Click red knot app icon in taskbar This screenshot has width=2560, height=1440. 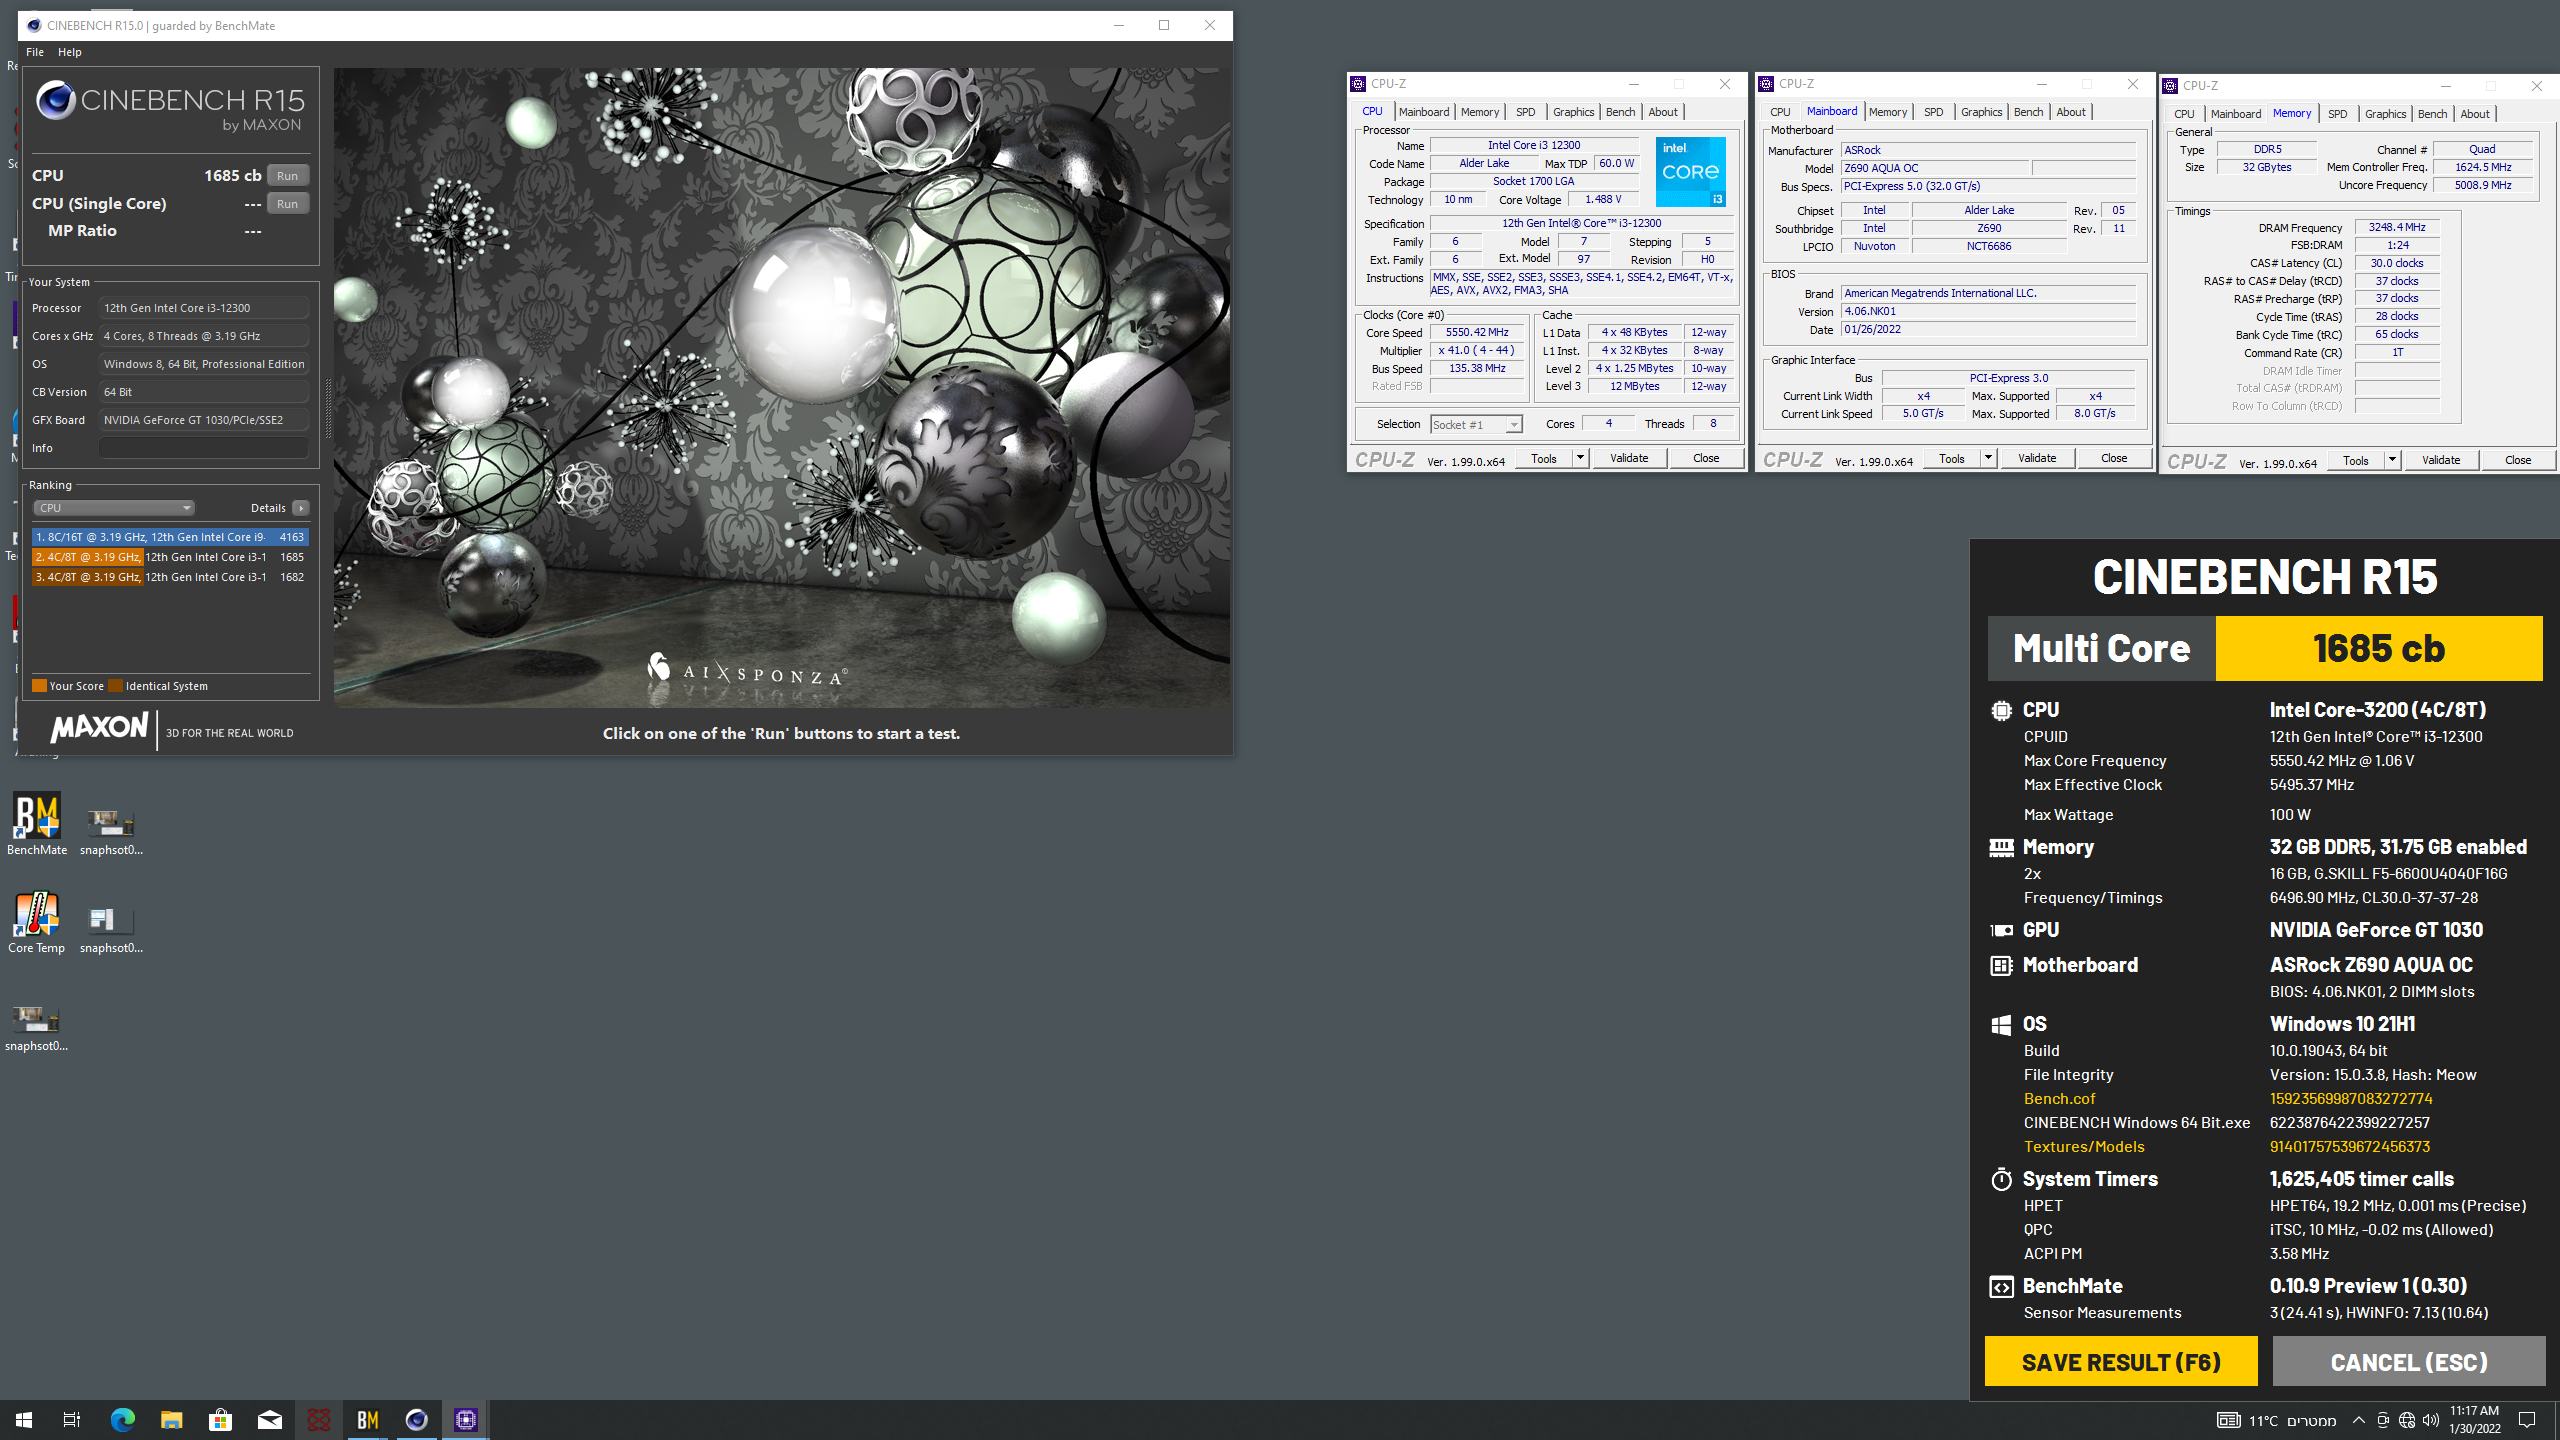[x=318, y=1419]
